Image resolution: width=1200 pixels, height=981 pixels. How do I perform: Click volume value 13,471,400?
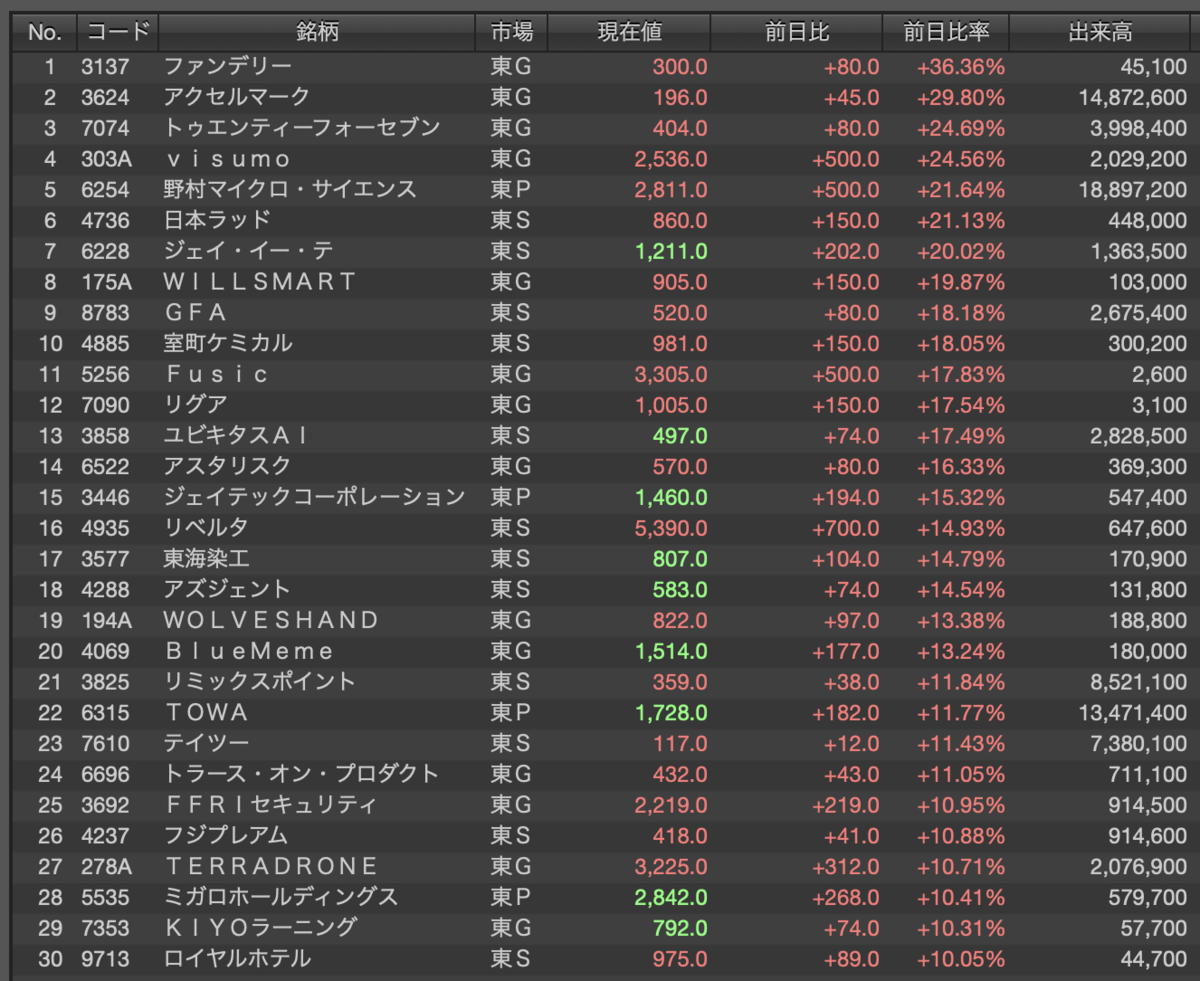coord(1133,713)
